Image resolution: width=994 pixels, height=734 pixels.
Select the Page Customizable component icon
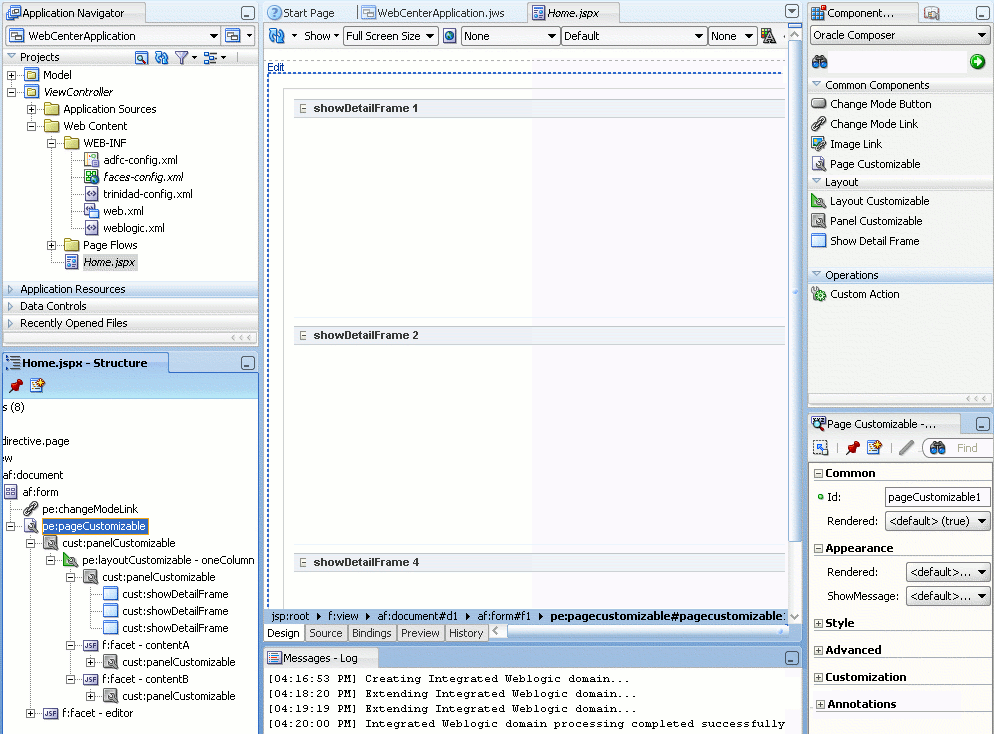(818, 164)
